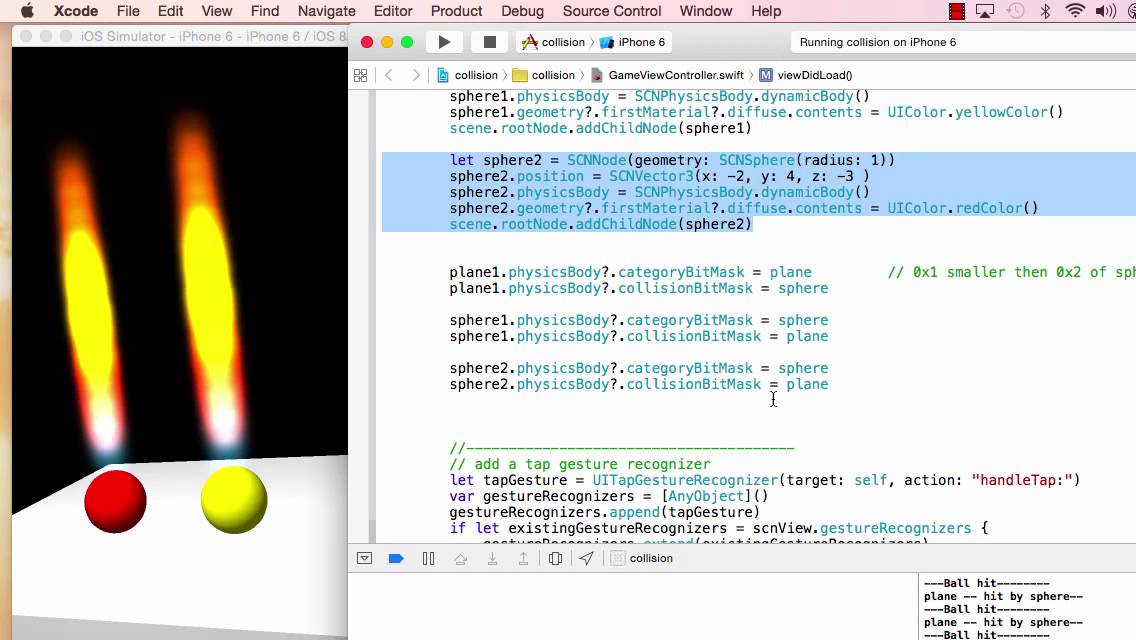Viewport: 1136px width, 640px height.
Task: Open the Apple menu
Action: point(27,11)
